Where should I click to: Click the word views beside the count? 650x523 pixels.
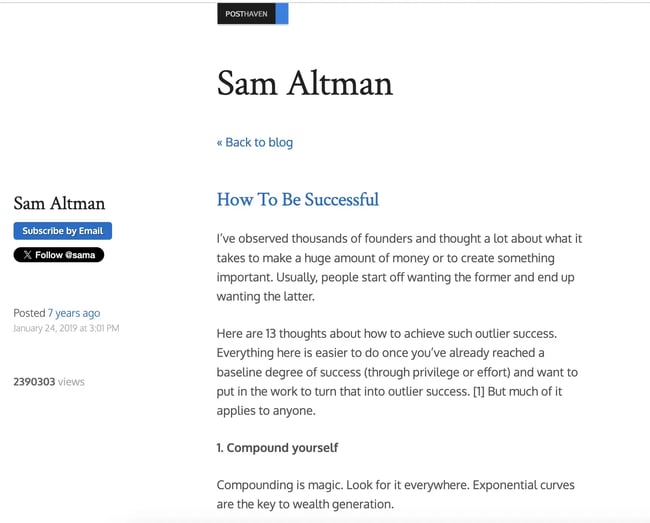[71, 381]
